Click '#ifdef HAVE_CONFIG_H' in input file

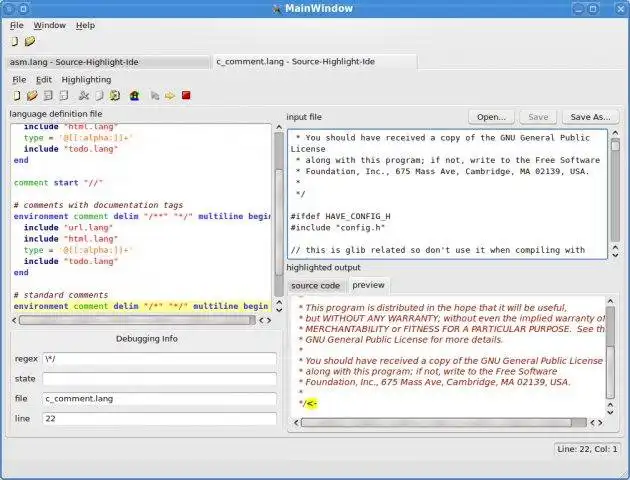(340, 217)
